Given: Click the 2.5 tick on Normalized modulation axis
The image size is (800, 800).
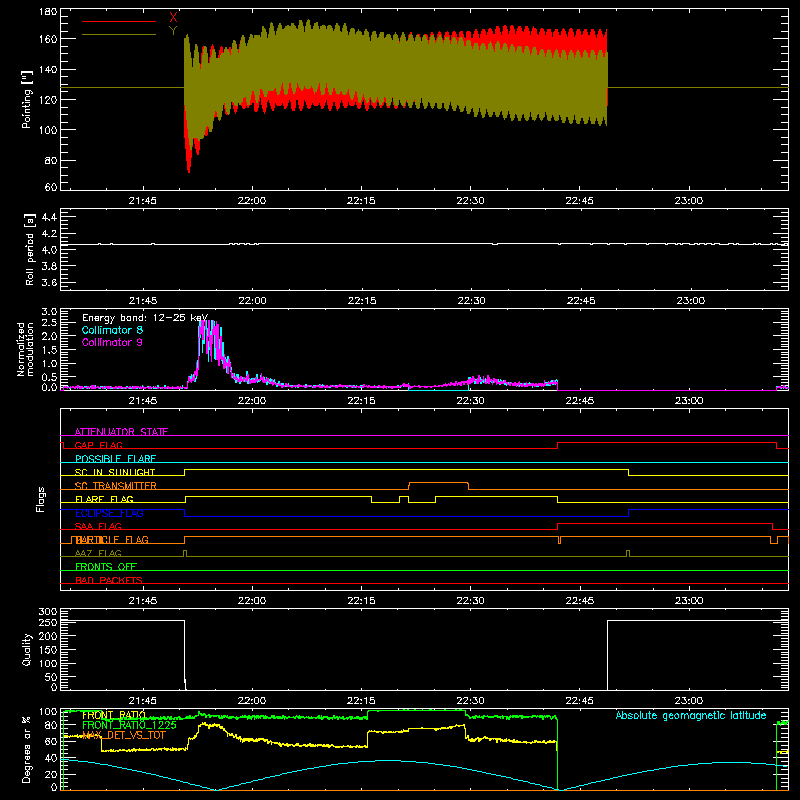Looking at the screenshot, I should (49, 322).
